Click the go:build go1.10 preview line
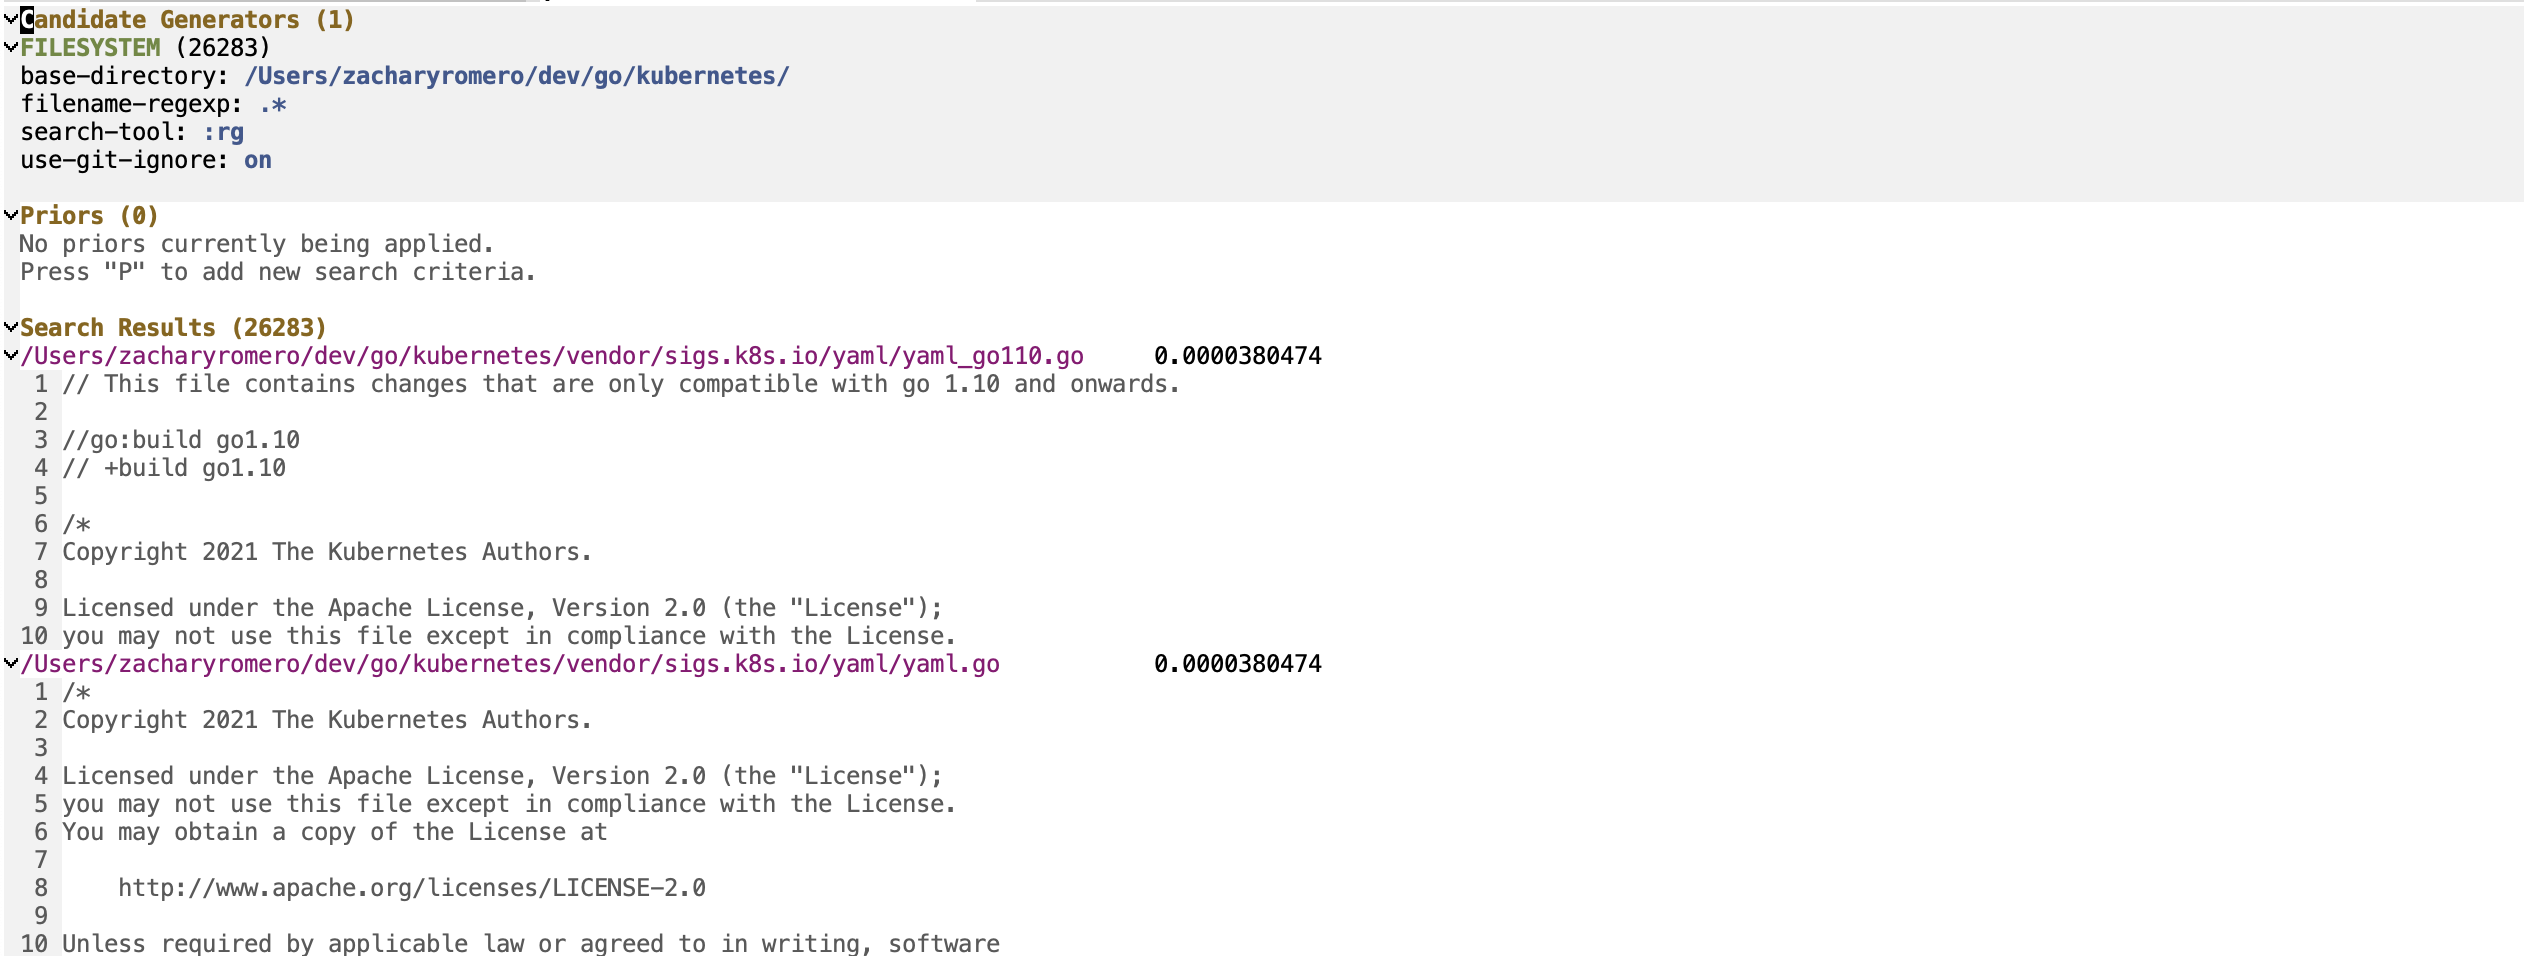This screenshot has height=956, width=2524. 180,439
